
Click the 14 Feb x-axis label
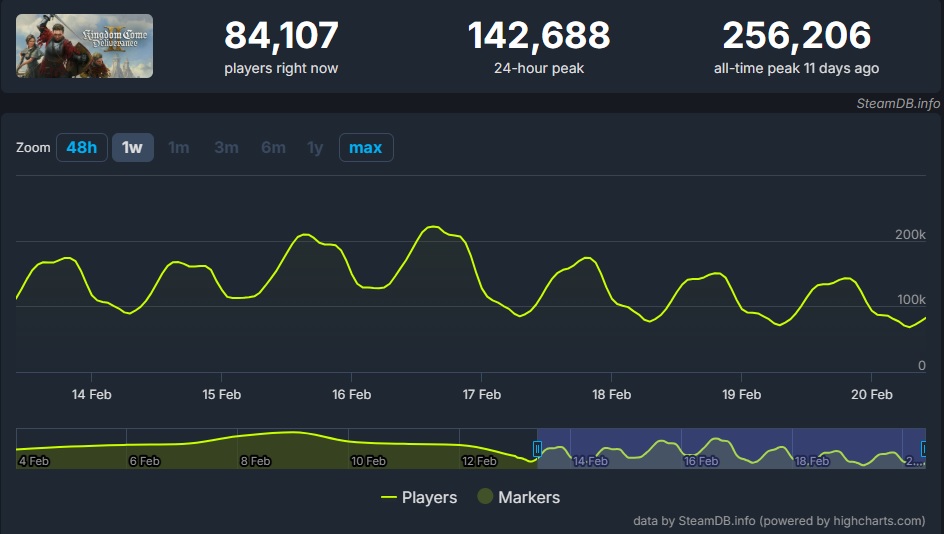coord(92,394)
